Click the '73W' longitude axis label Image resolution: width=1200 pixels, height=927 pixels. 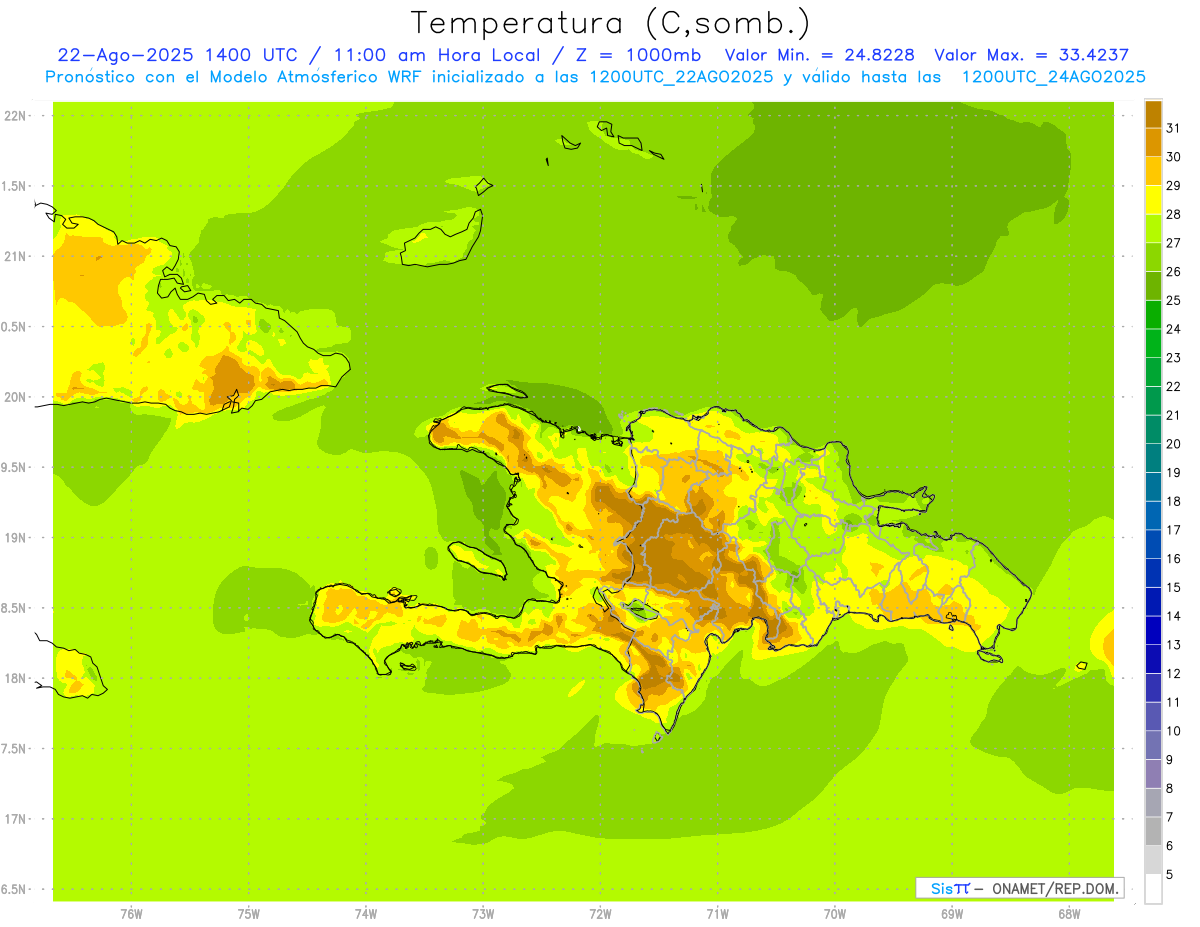pyautogui.click(x=483, y=914)
